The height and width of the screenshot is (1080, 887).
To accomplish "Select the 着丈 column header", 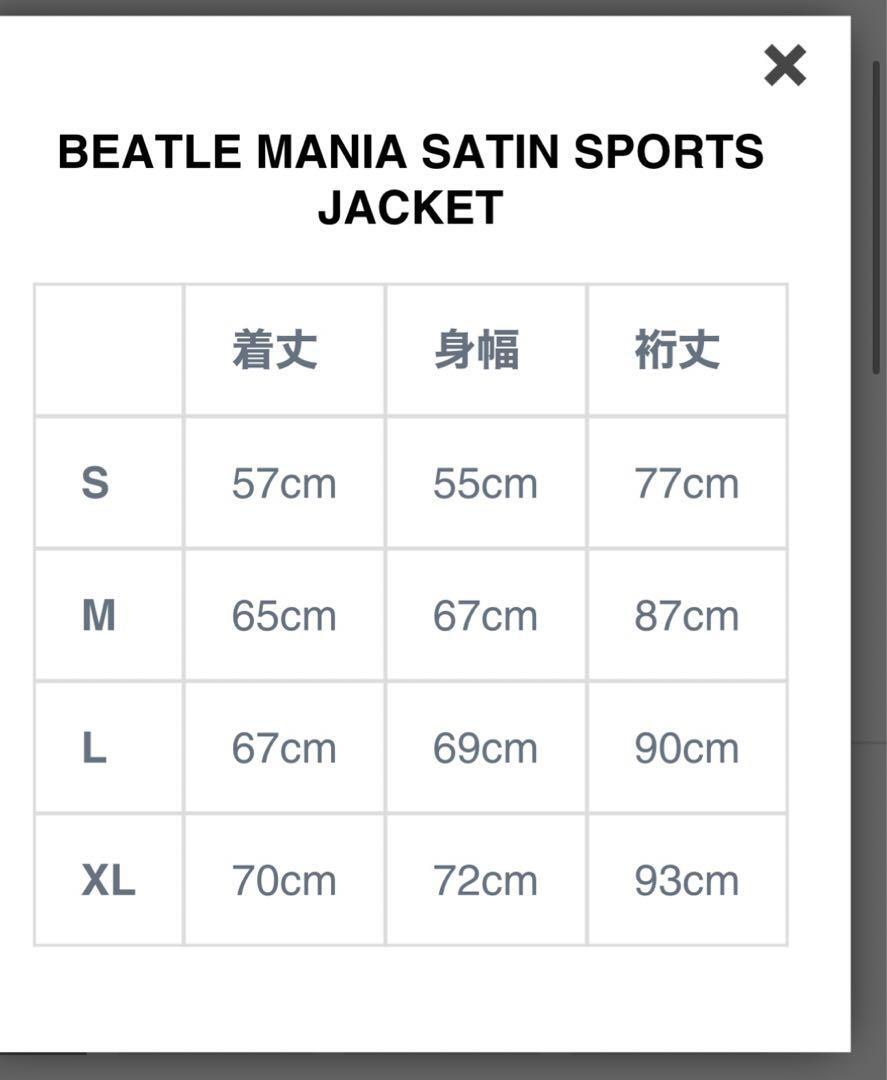I will [x=275, y=351].
